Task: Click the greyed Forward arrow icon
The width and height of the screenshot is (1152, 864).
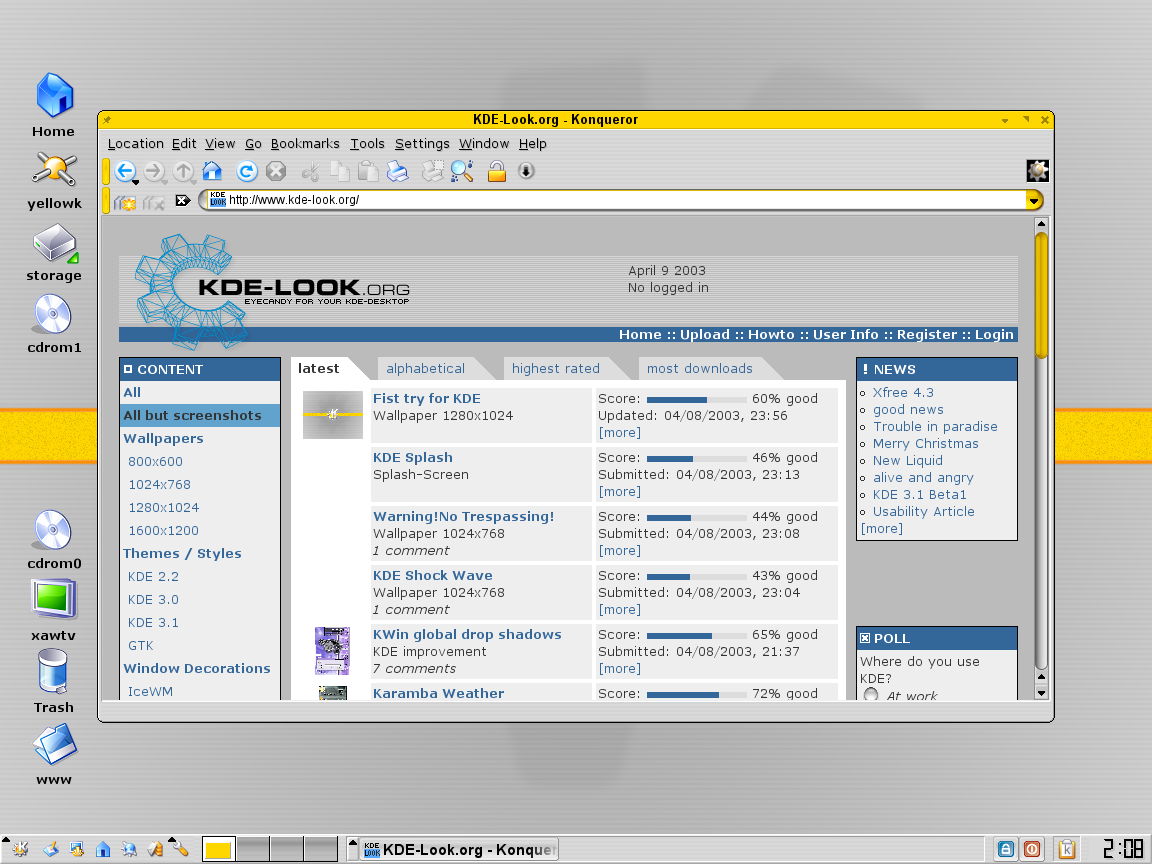Action: coord(154,171)
